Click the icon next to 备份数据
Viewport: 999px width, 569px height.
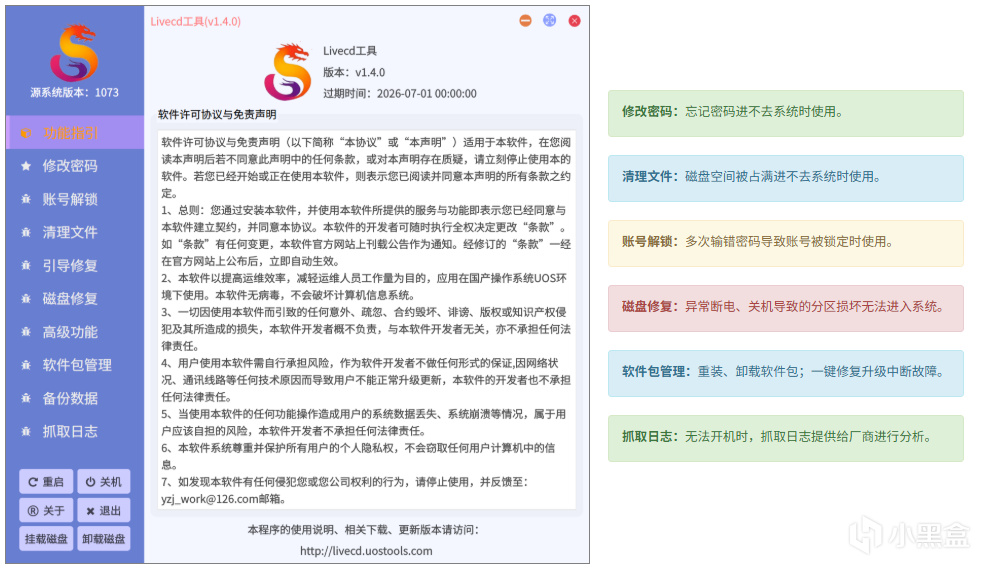26,398
